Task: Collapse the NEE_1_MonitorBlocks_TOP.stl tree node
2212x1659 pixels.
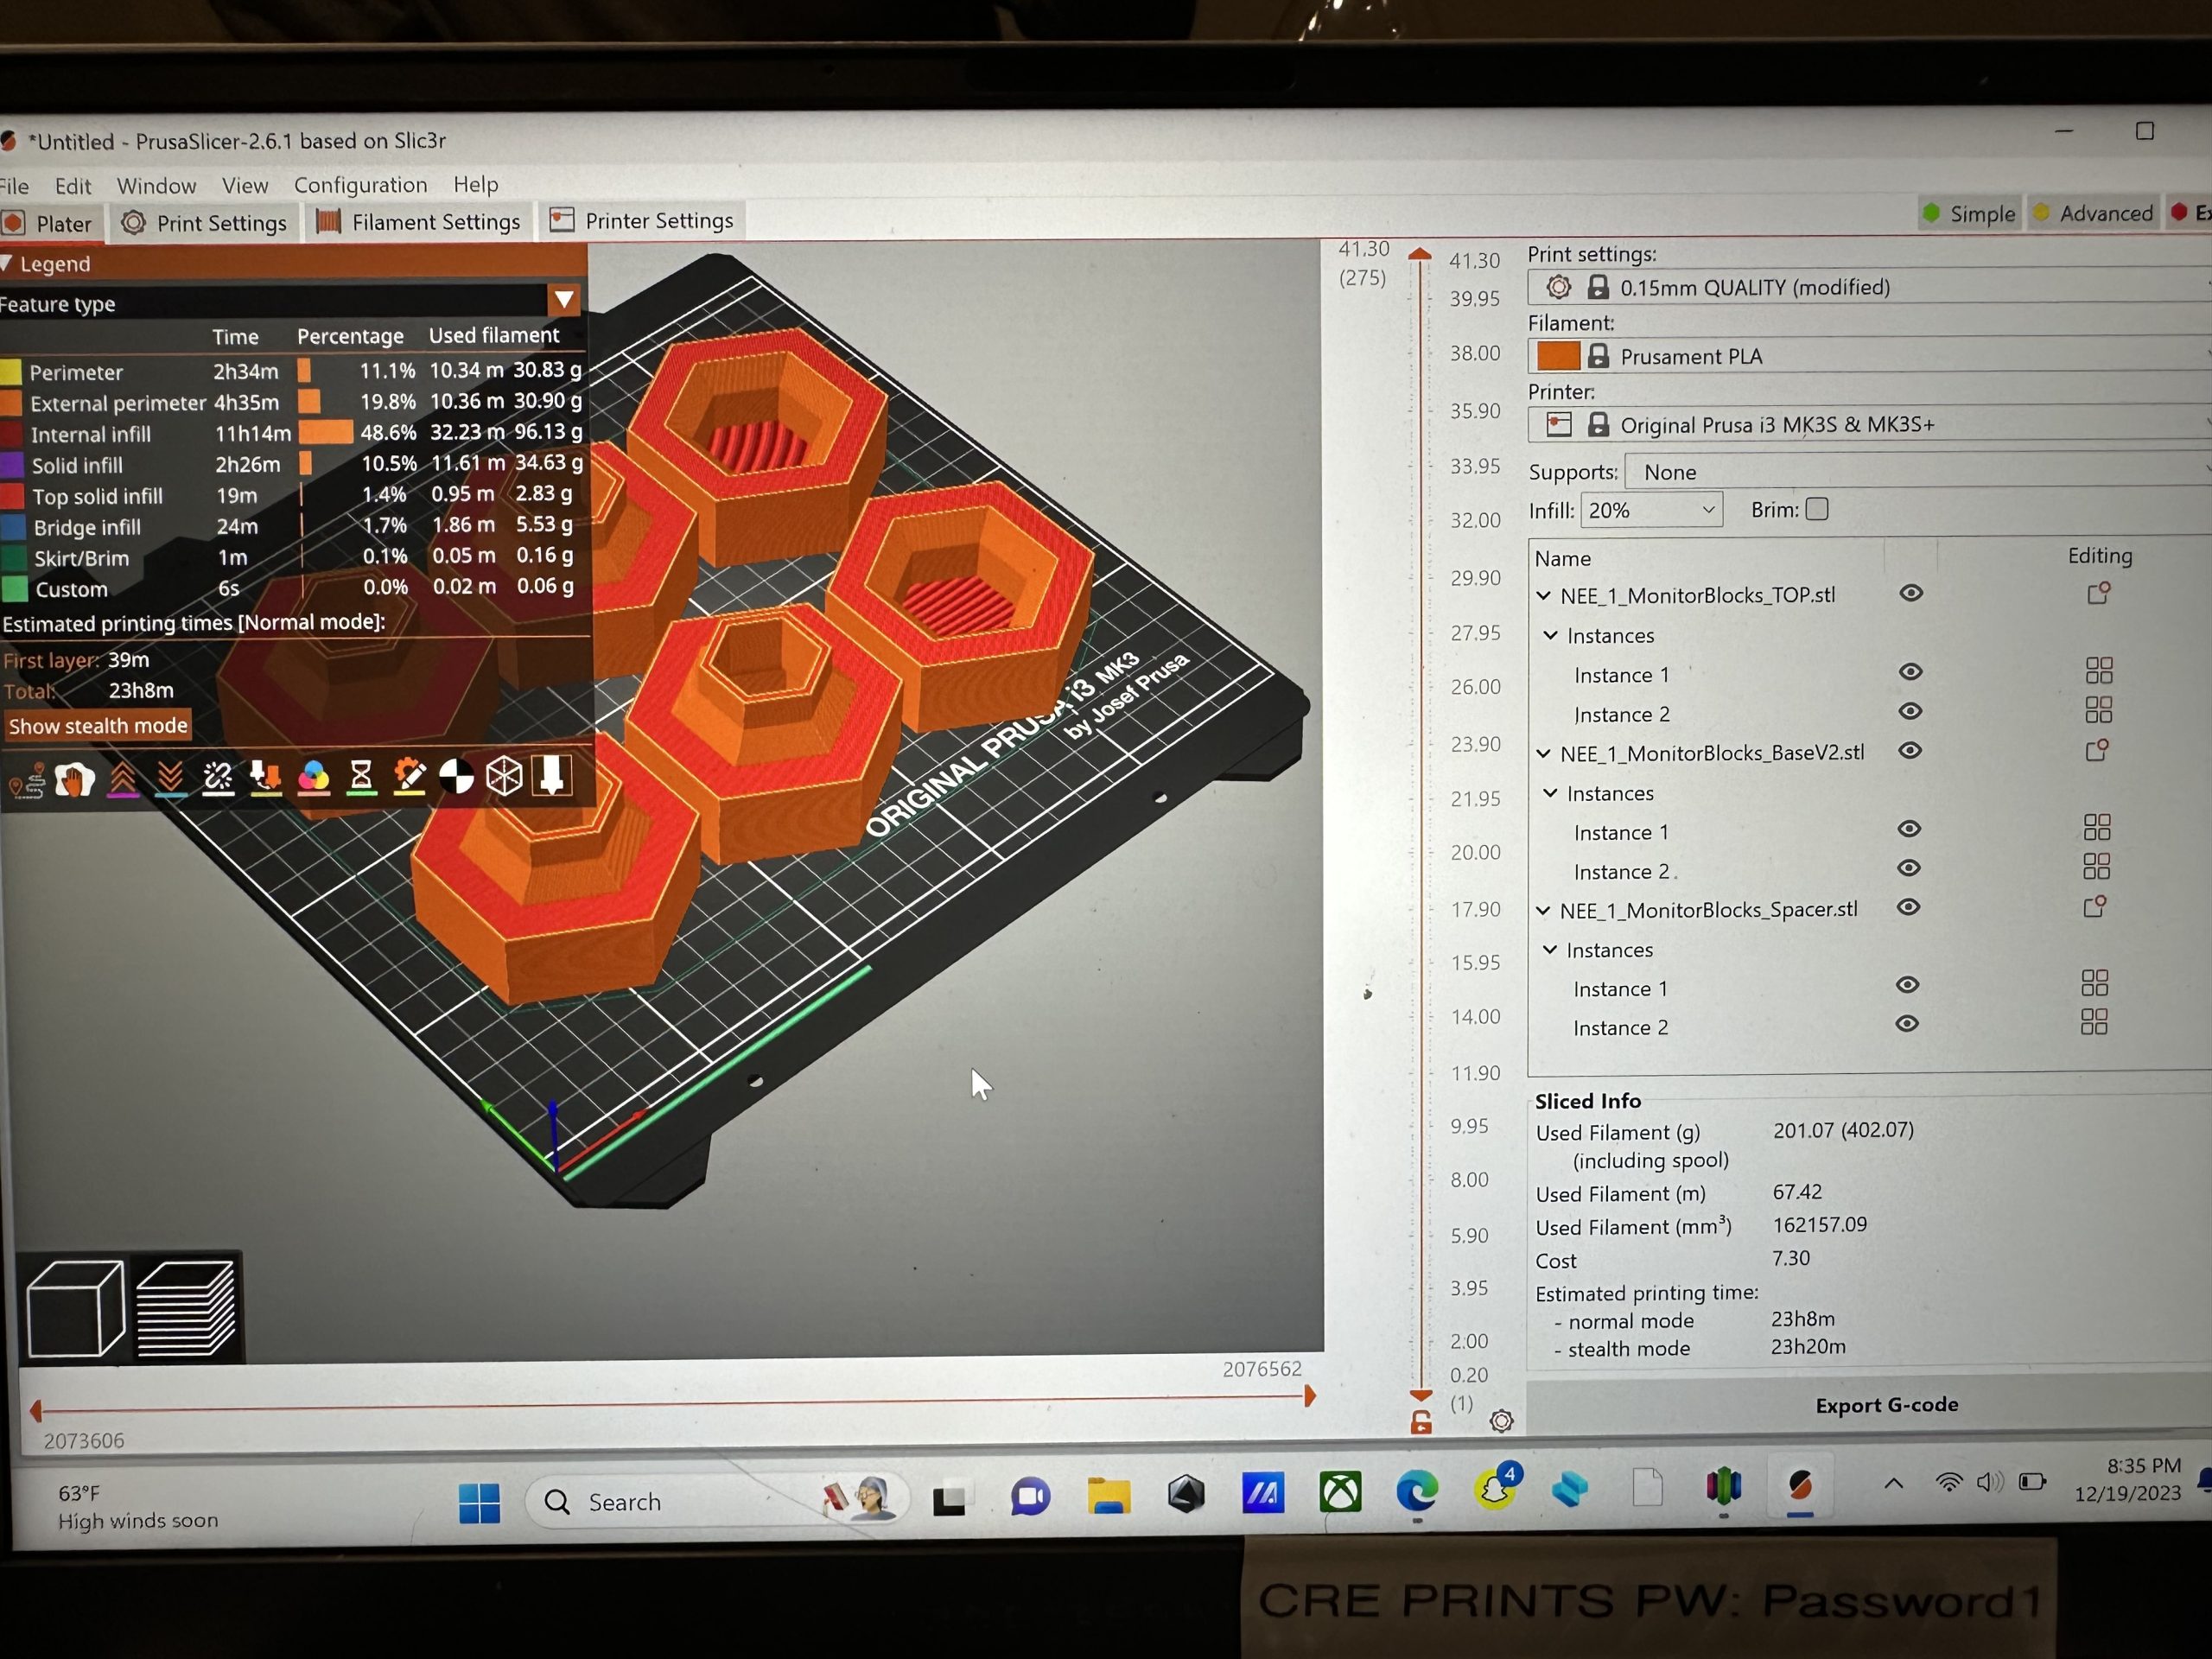Action: pos(1544,596)
